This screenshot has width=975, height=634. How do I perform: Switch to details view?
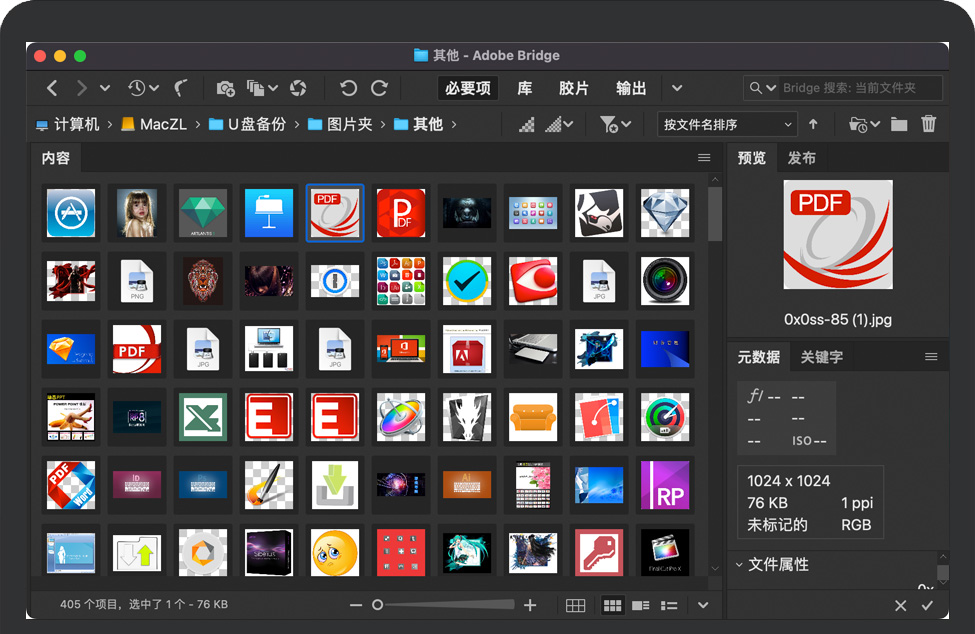coord(641,606)
